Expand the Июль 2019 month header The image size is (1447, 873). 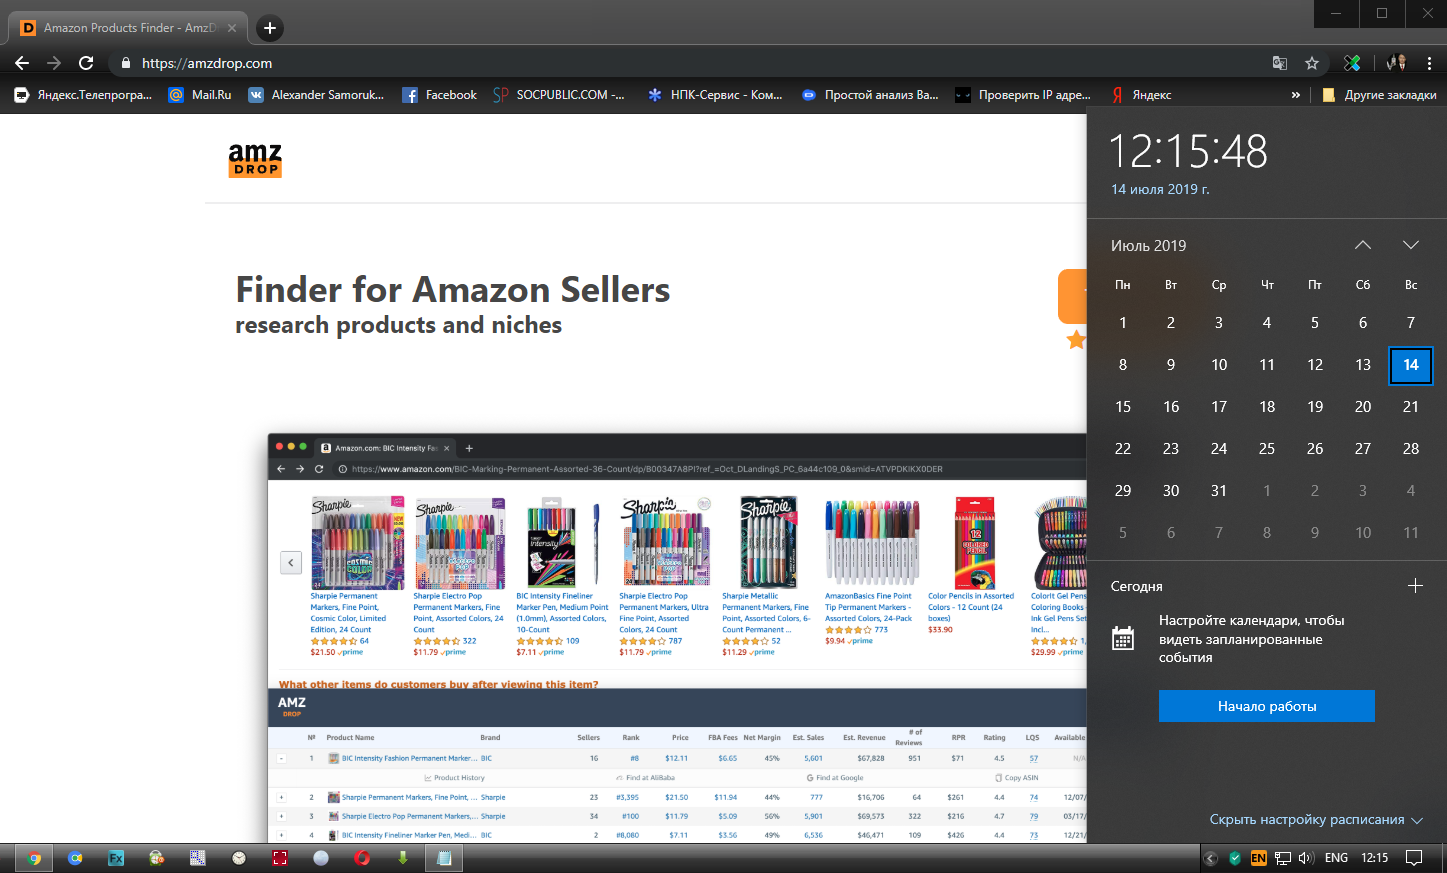(x=1149, y=245)
